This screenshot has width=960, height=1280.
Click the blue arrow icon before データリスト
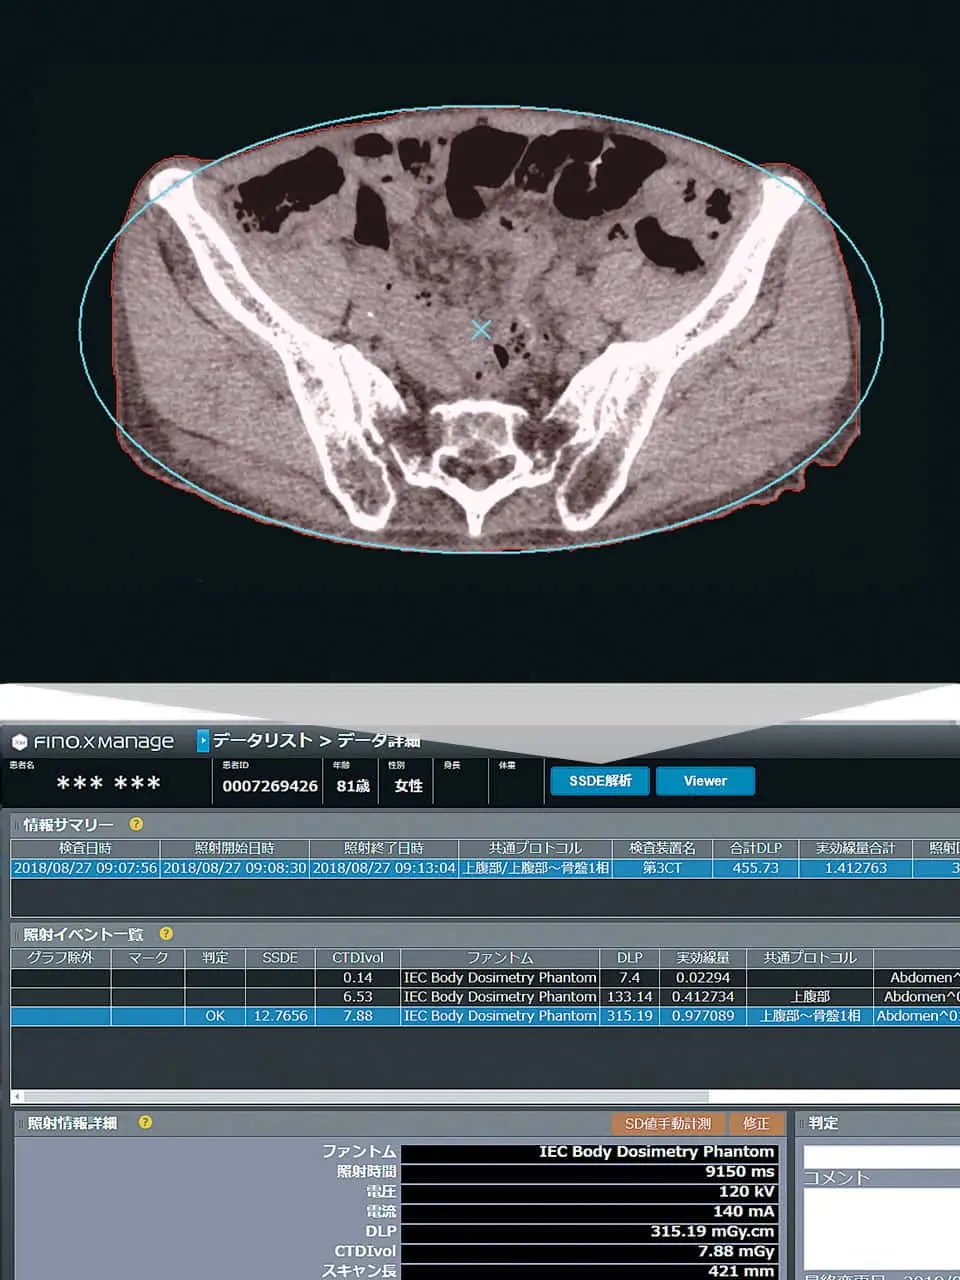(x=203, y=741)
